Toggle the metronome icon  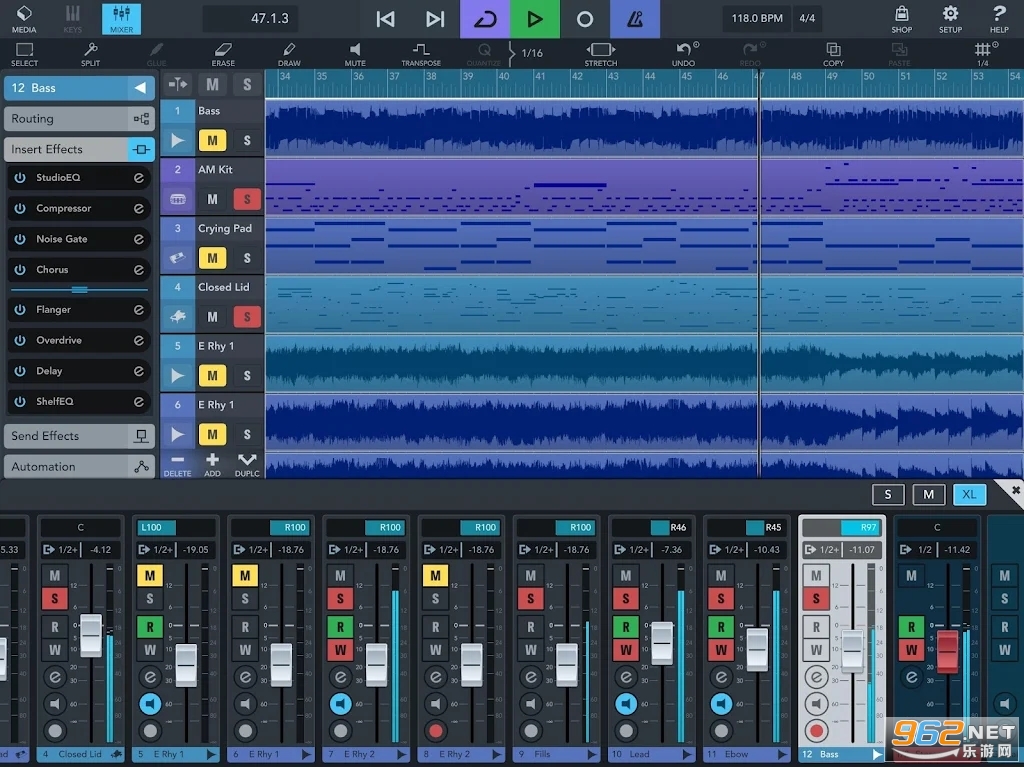tap(635, 19)
